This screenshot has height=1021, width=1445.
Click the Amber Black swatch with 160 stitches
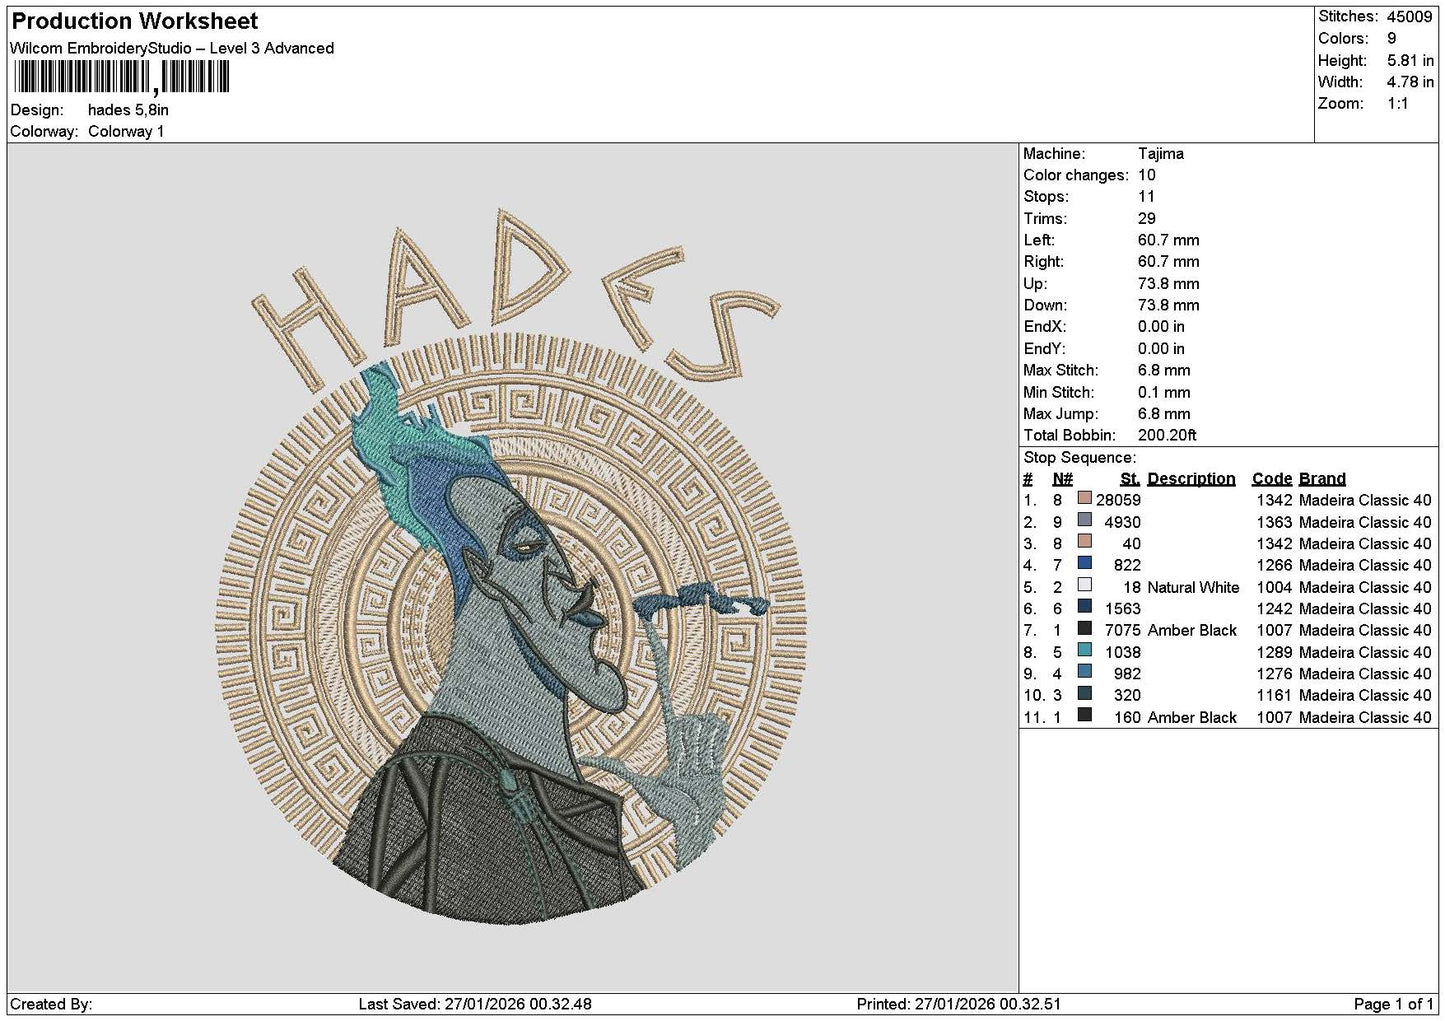click(x=1084, y=715)
